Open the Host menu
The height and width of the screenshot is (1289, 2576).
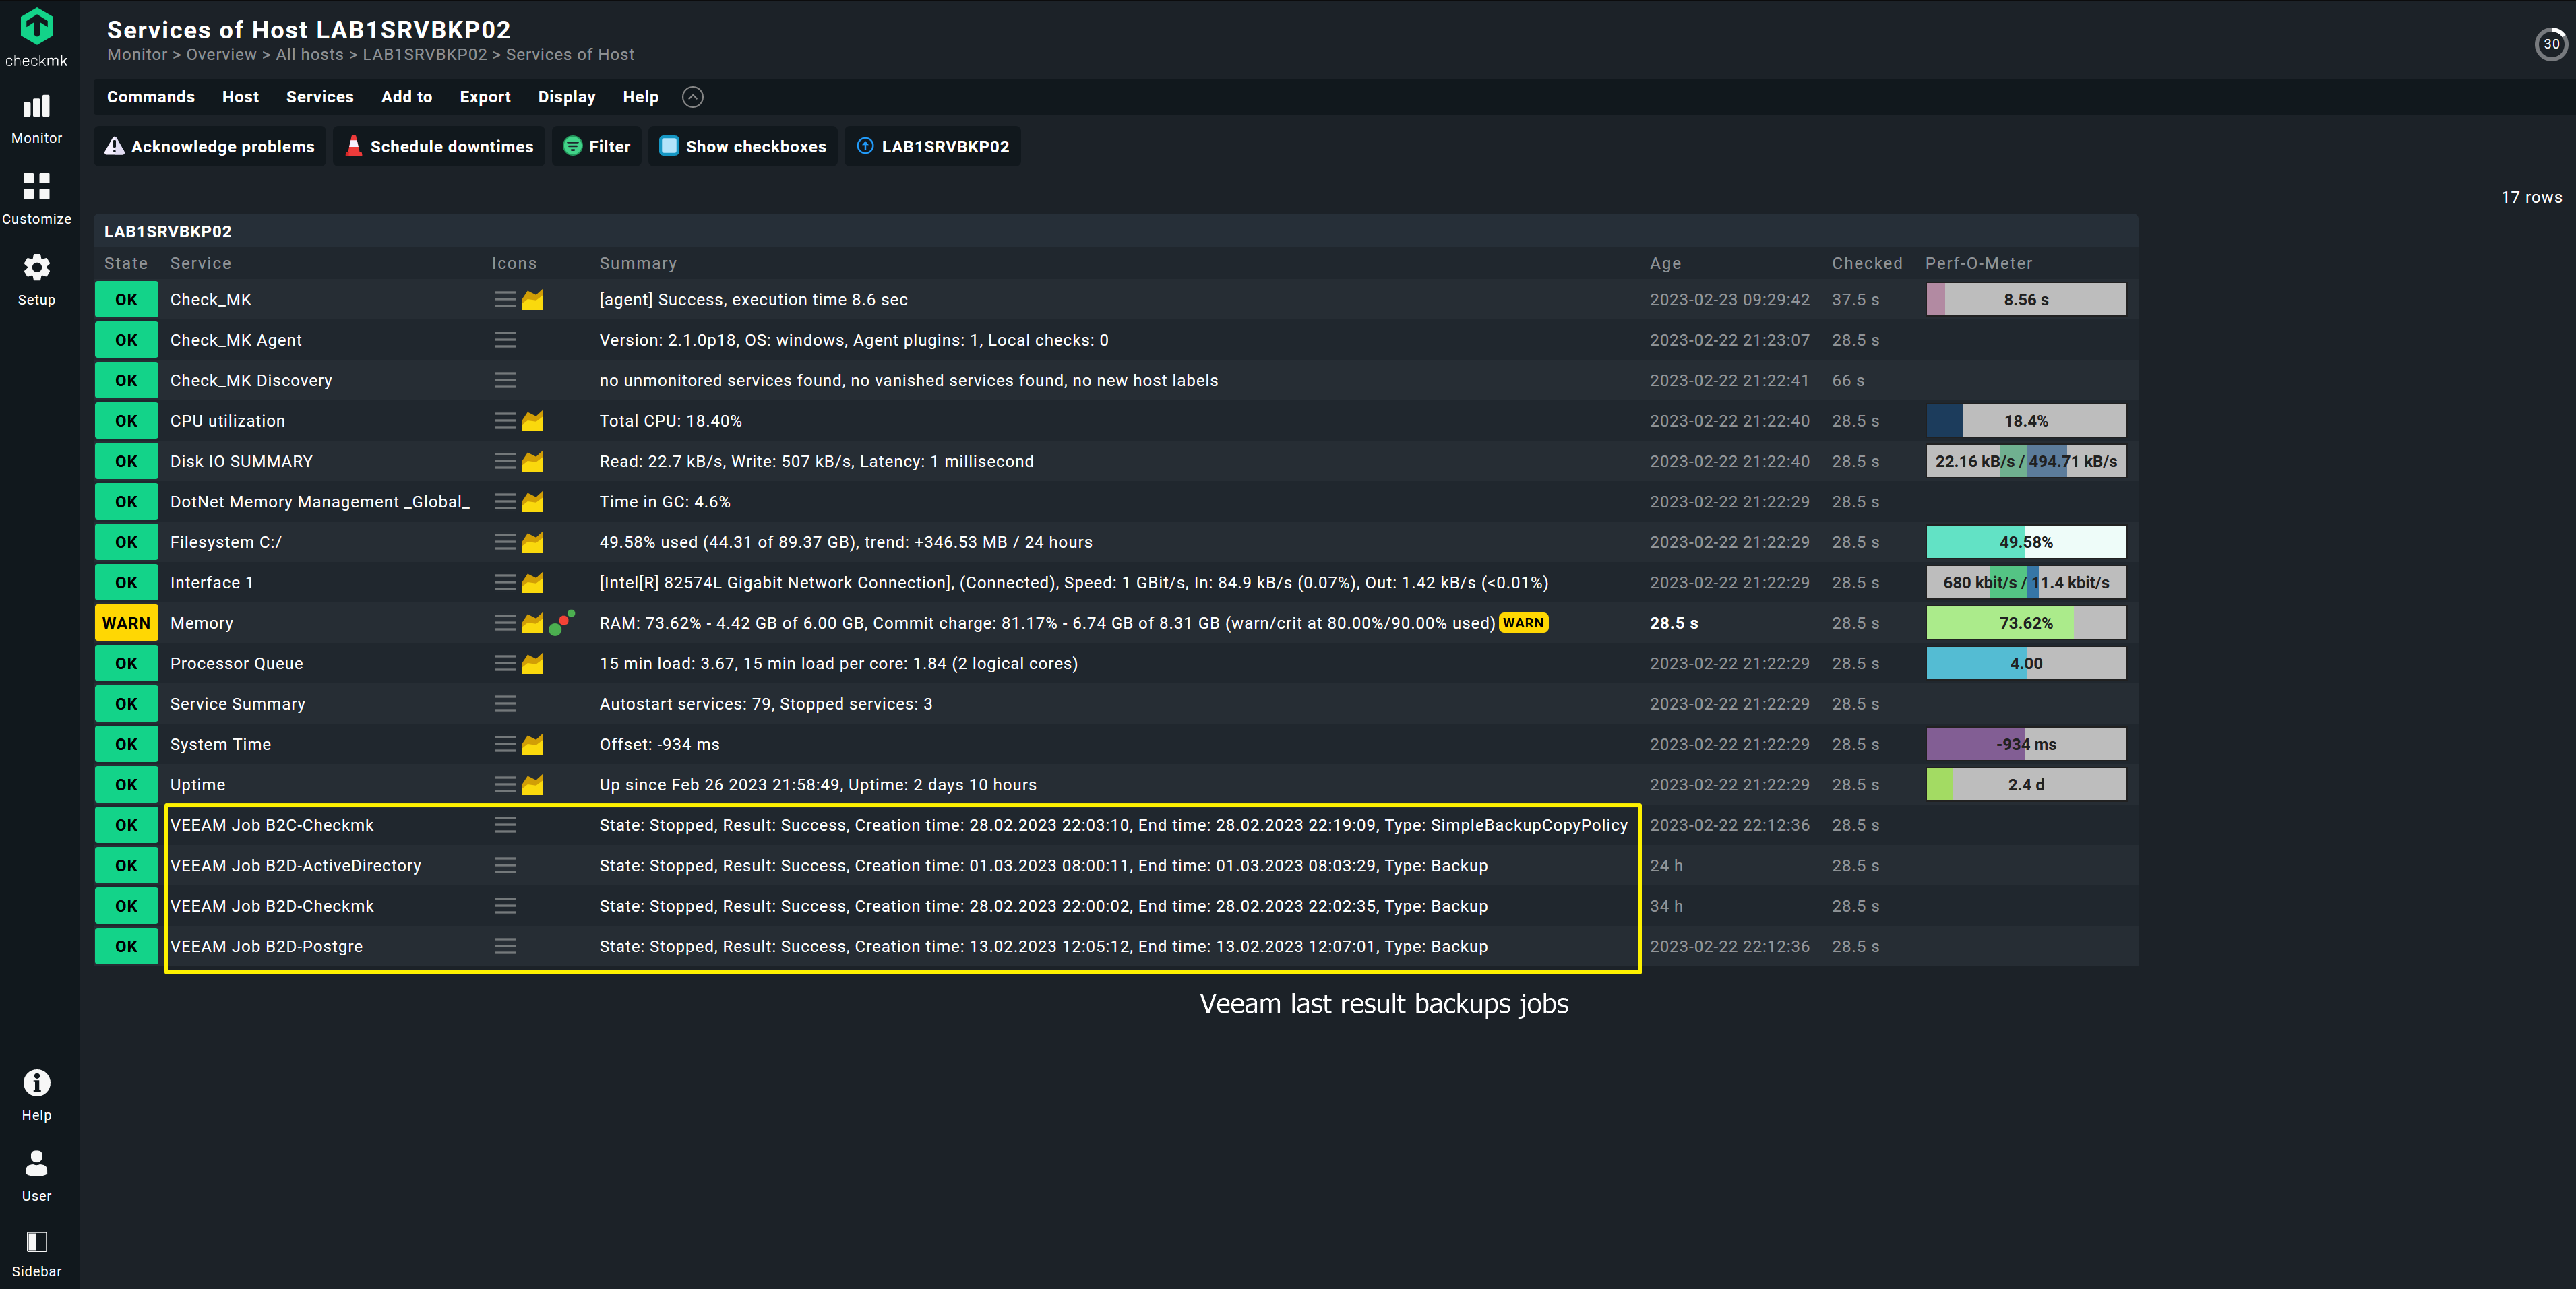pos(240,97)
